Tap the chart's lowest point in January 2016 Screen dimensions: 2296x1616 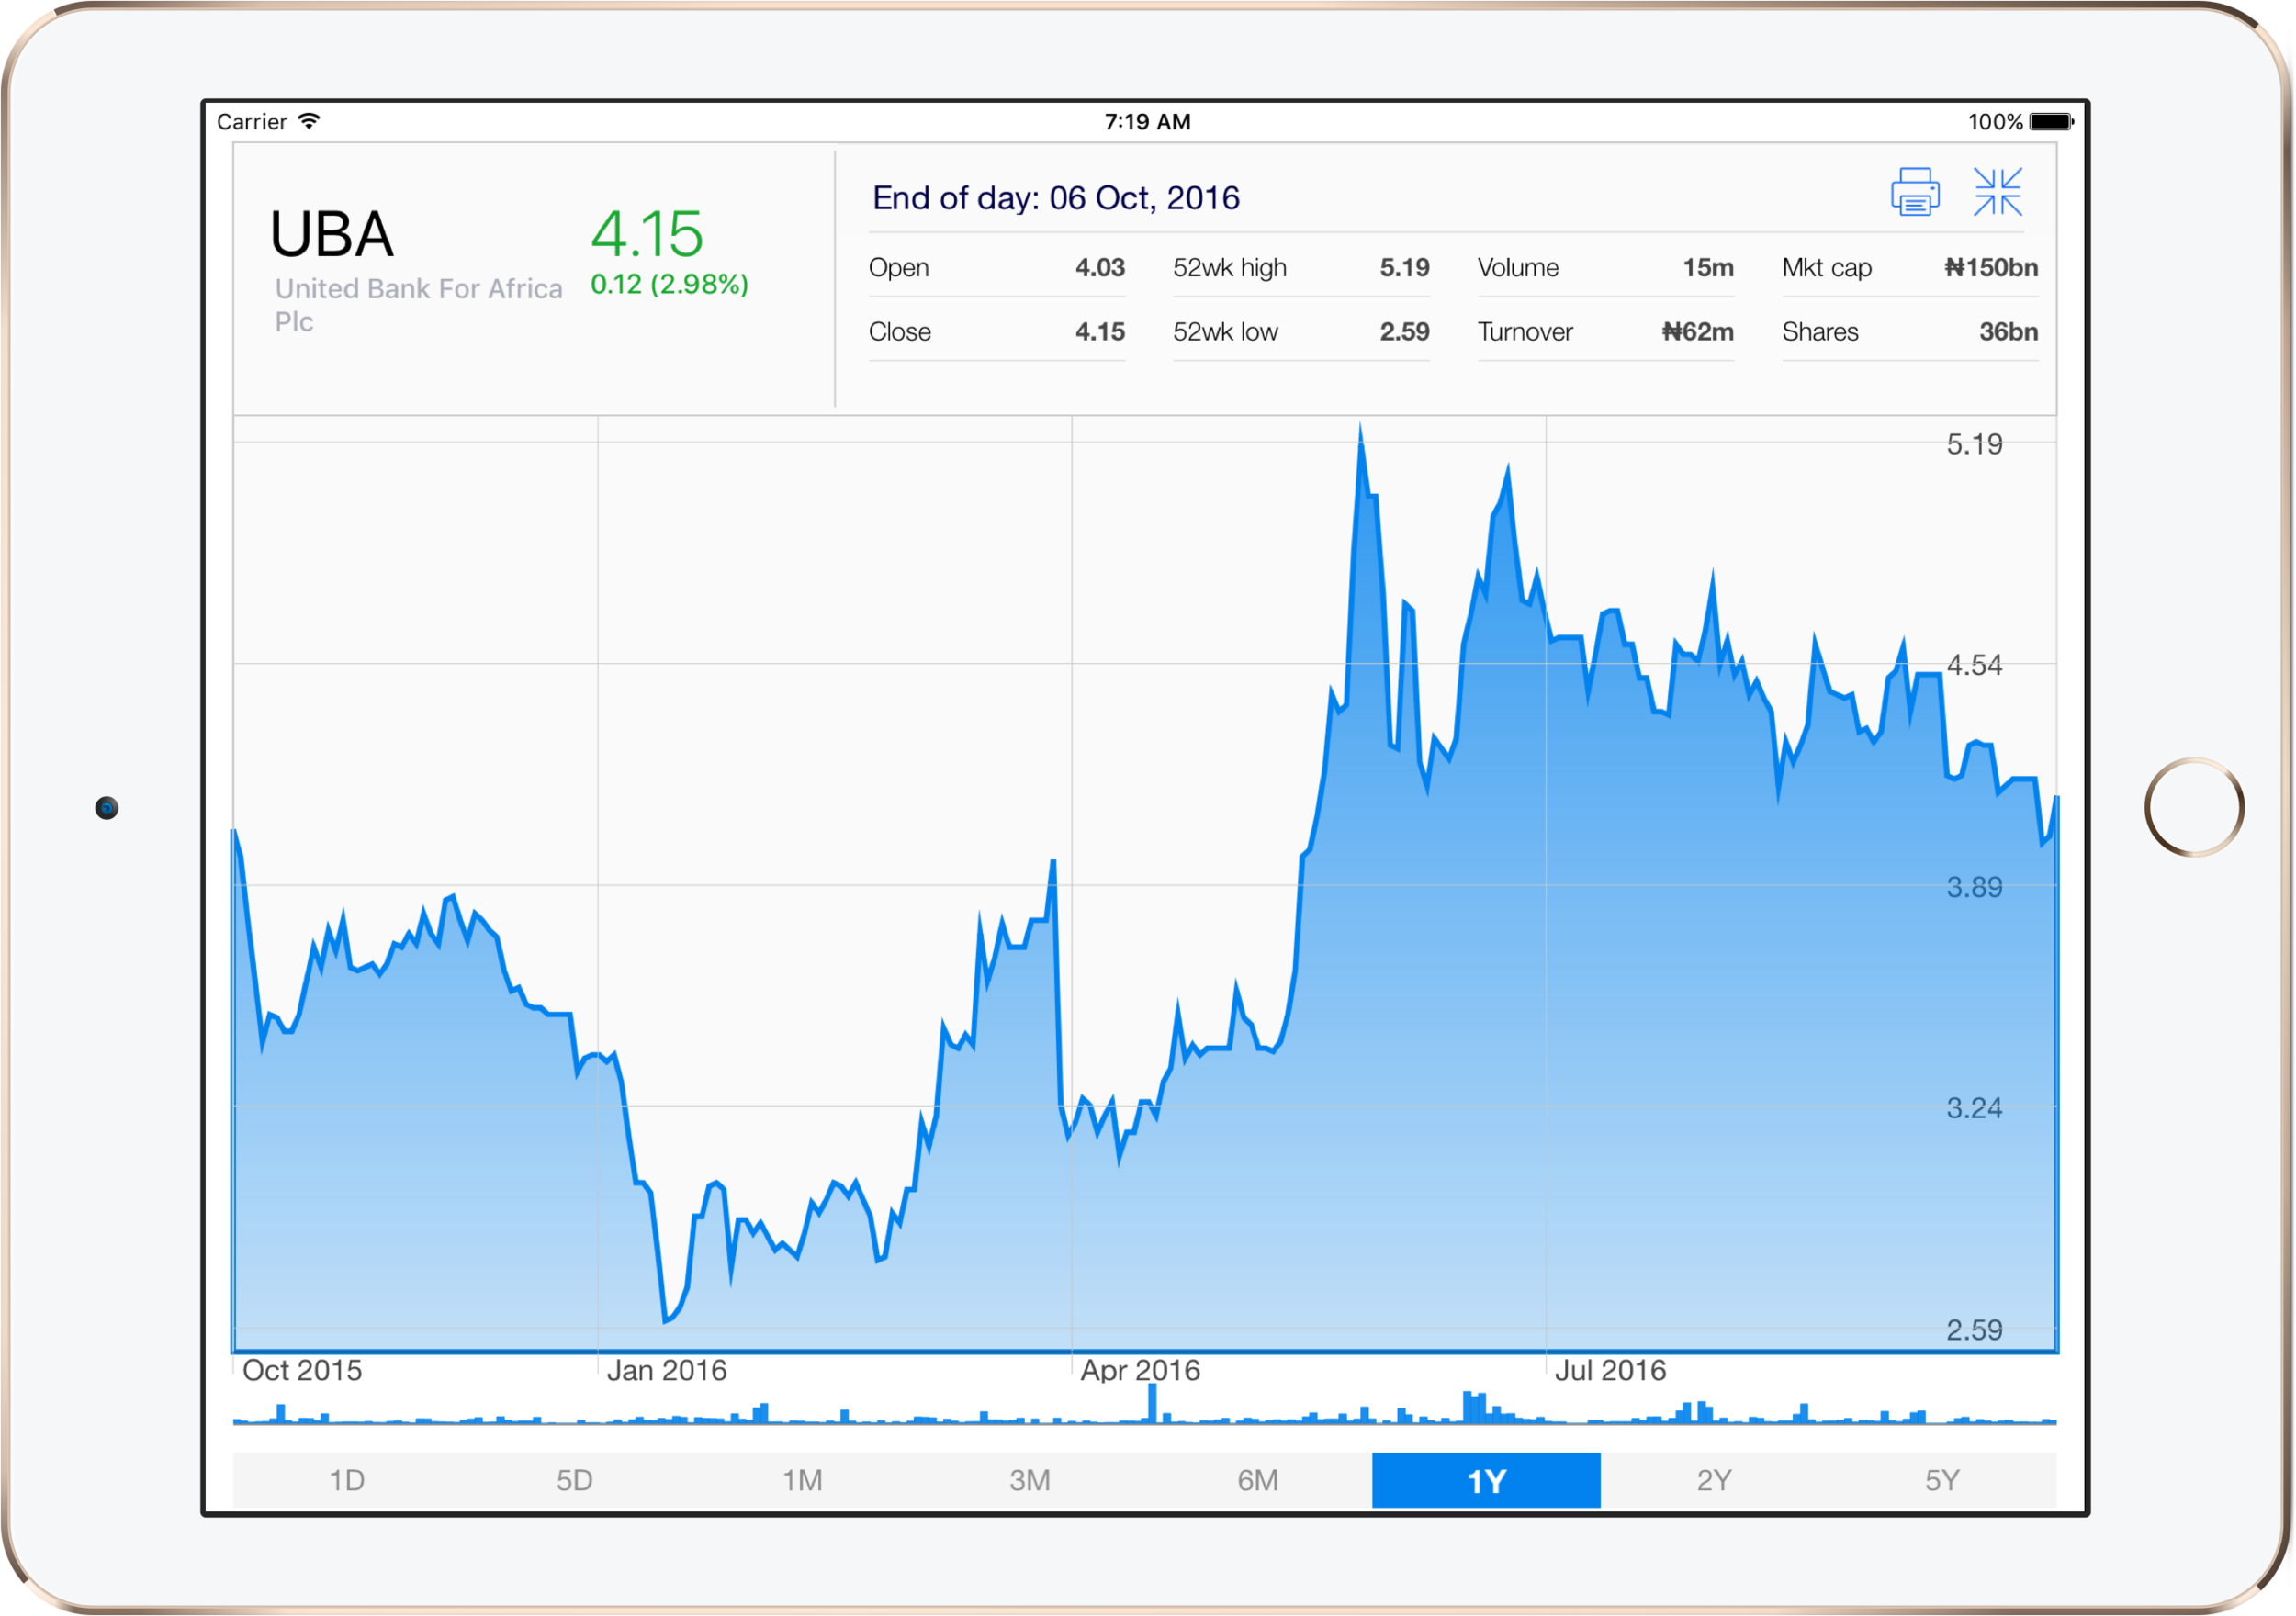666,1321
